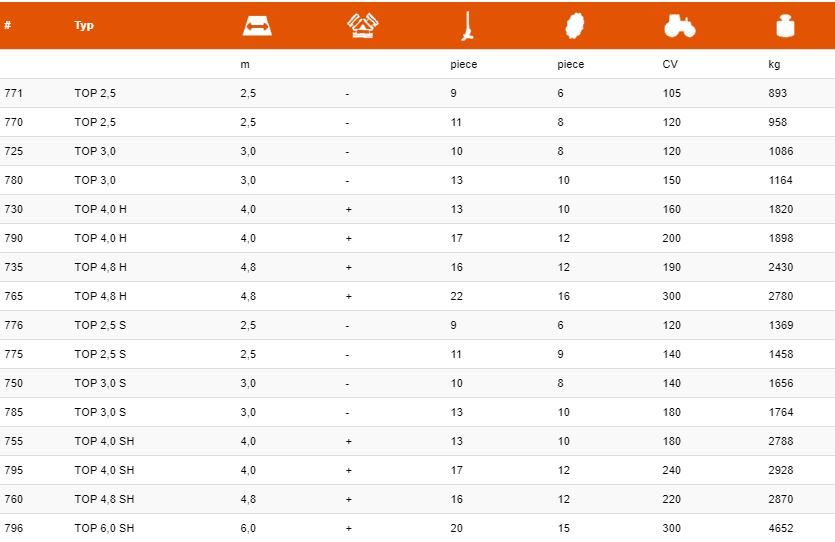The image size is (835, 542).
Task: Click the plus sign in row 790
Action: tap(348, 238)
